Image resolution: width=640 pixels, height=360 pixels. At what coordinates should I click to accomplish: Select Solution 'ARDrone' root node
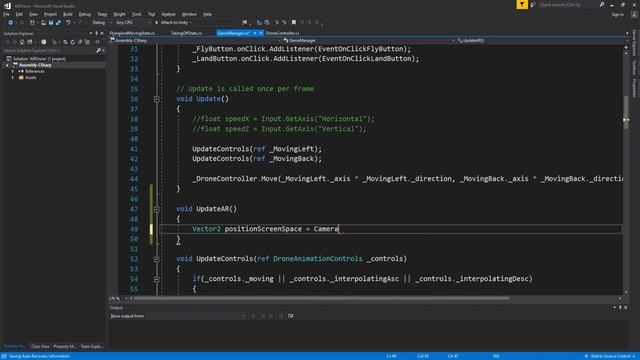(x=39, y=59)
